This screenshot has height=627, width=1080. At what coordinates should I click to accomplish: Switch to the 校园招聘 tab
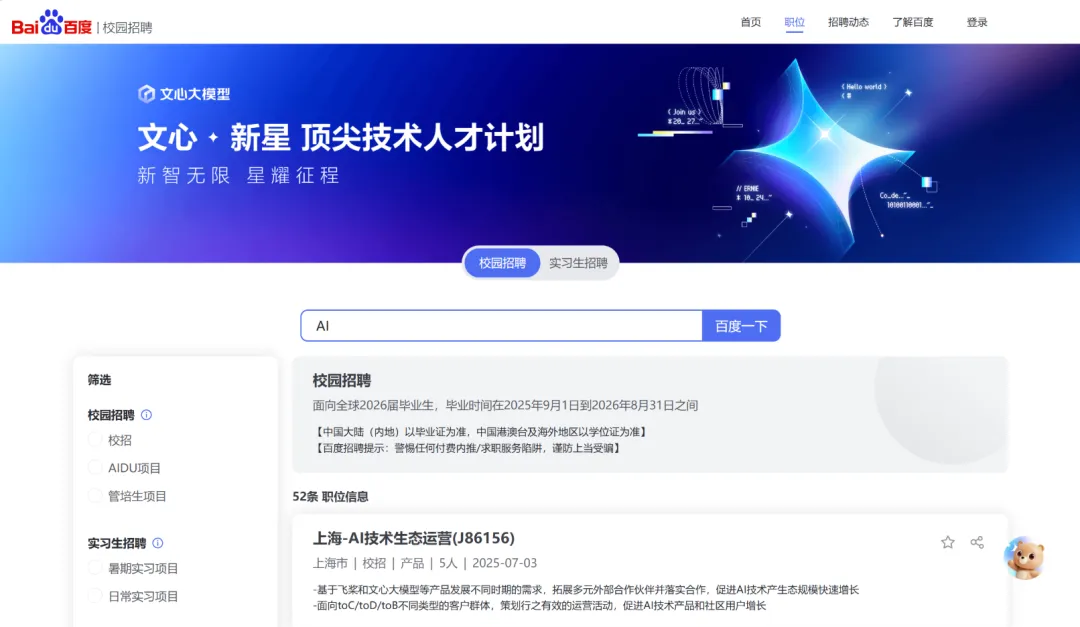point(502,263)
